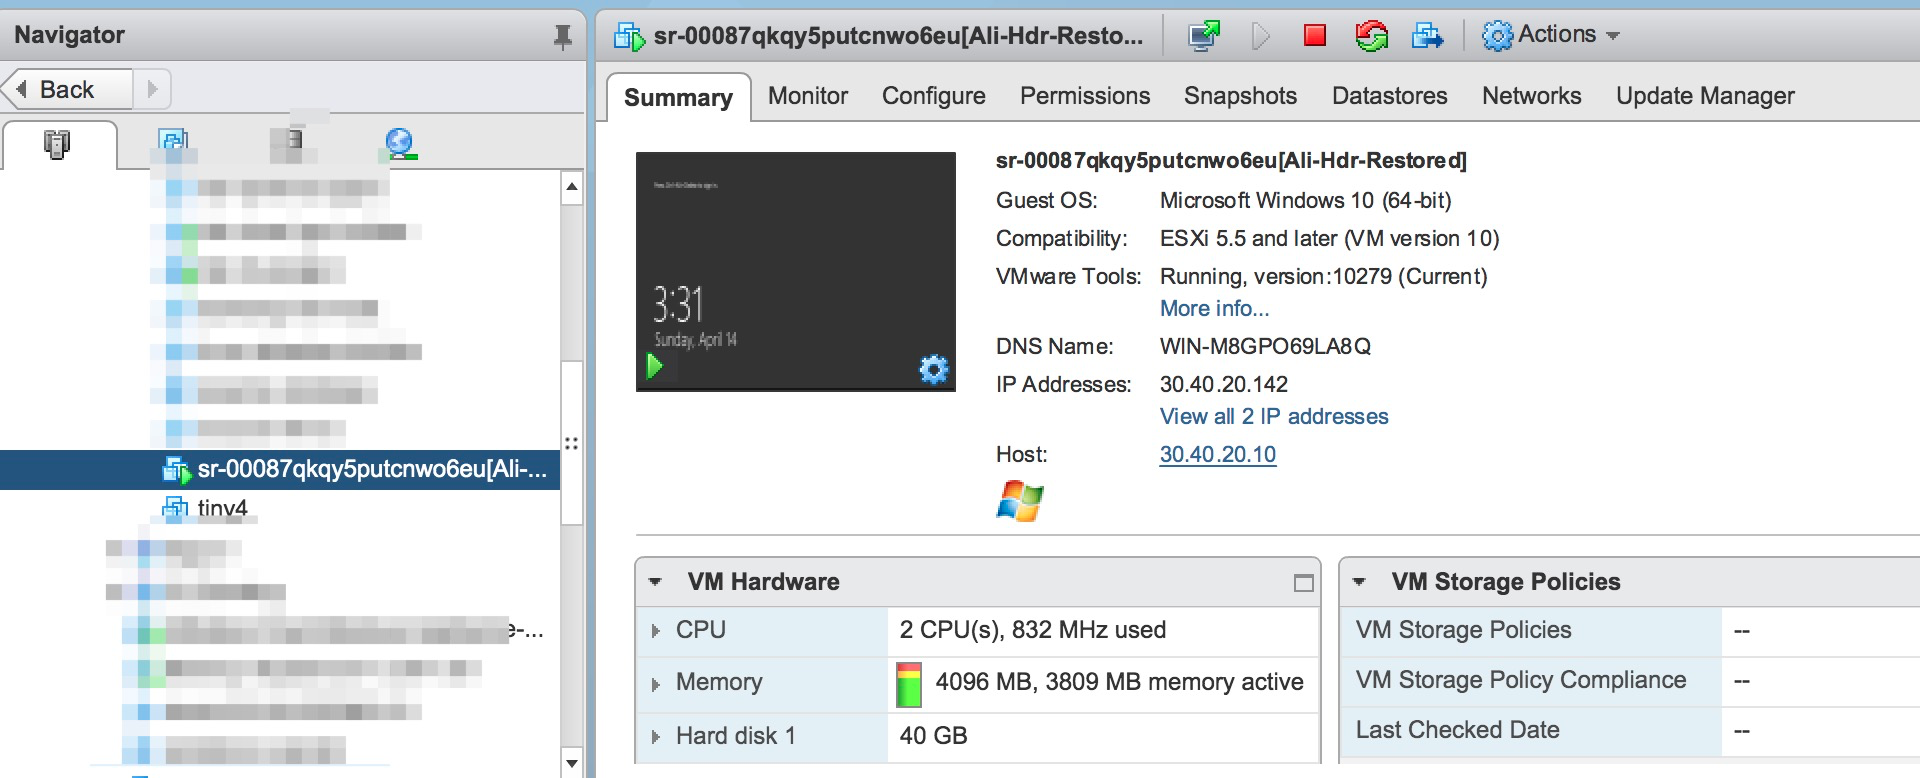1920x778 pixels.
Task: Collapse the VM Hardware panel
Action: 655,582
